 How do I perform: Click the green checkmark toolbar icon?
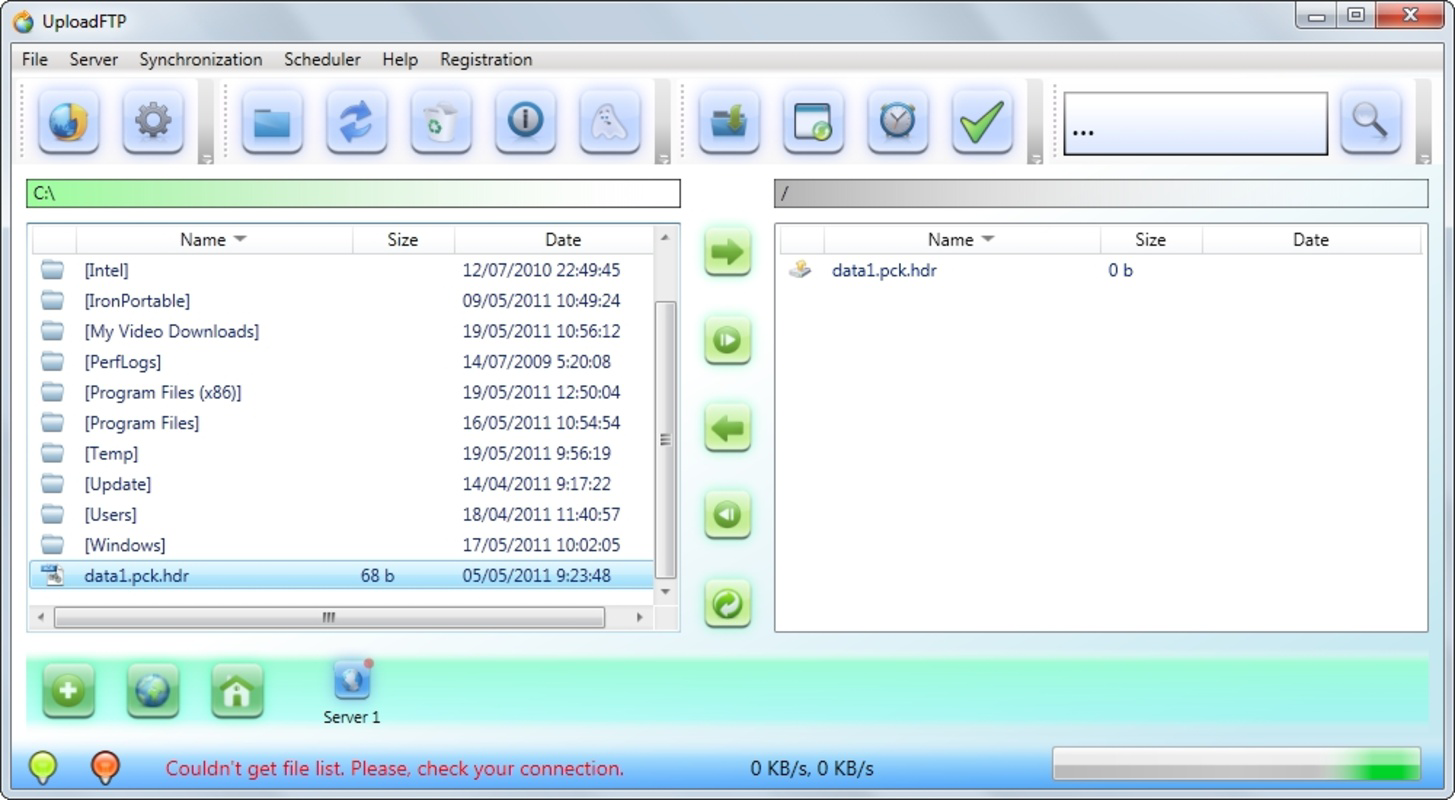coord(981,120)
